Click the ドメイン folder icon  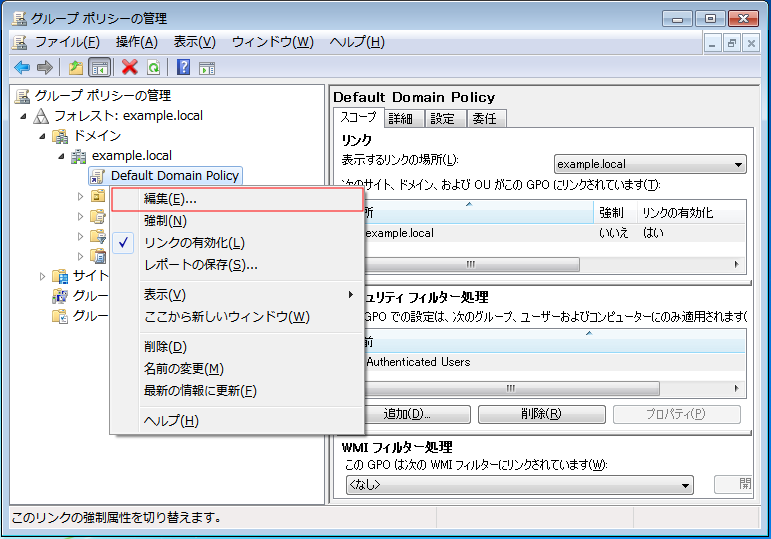[60, 136]
